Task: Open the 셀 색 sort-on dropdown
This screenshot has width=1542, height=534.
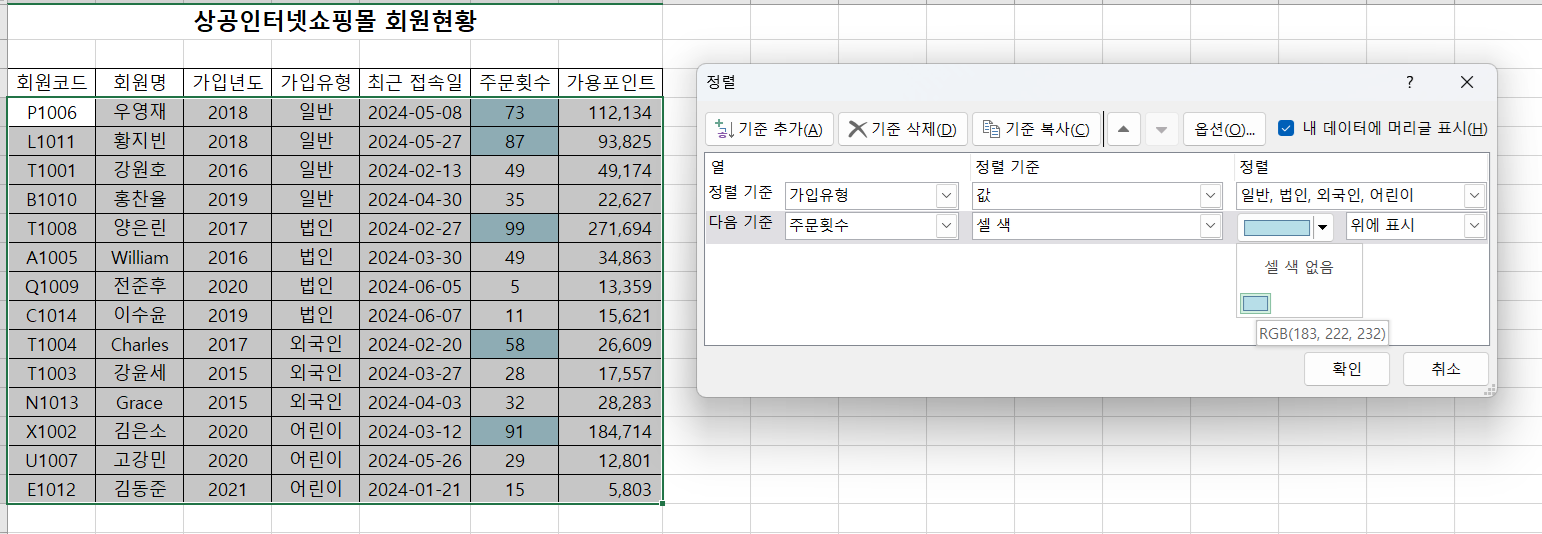Action: click(1211, 226)
